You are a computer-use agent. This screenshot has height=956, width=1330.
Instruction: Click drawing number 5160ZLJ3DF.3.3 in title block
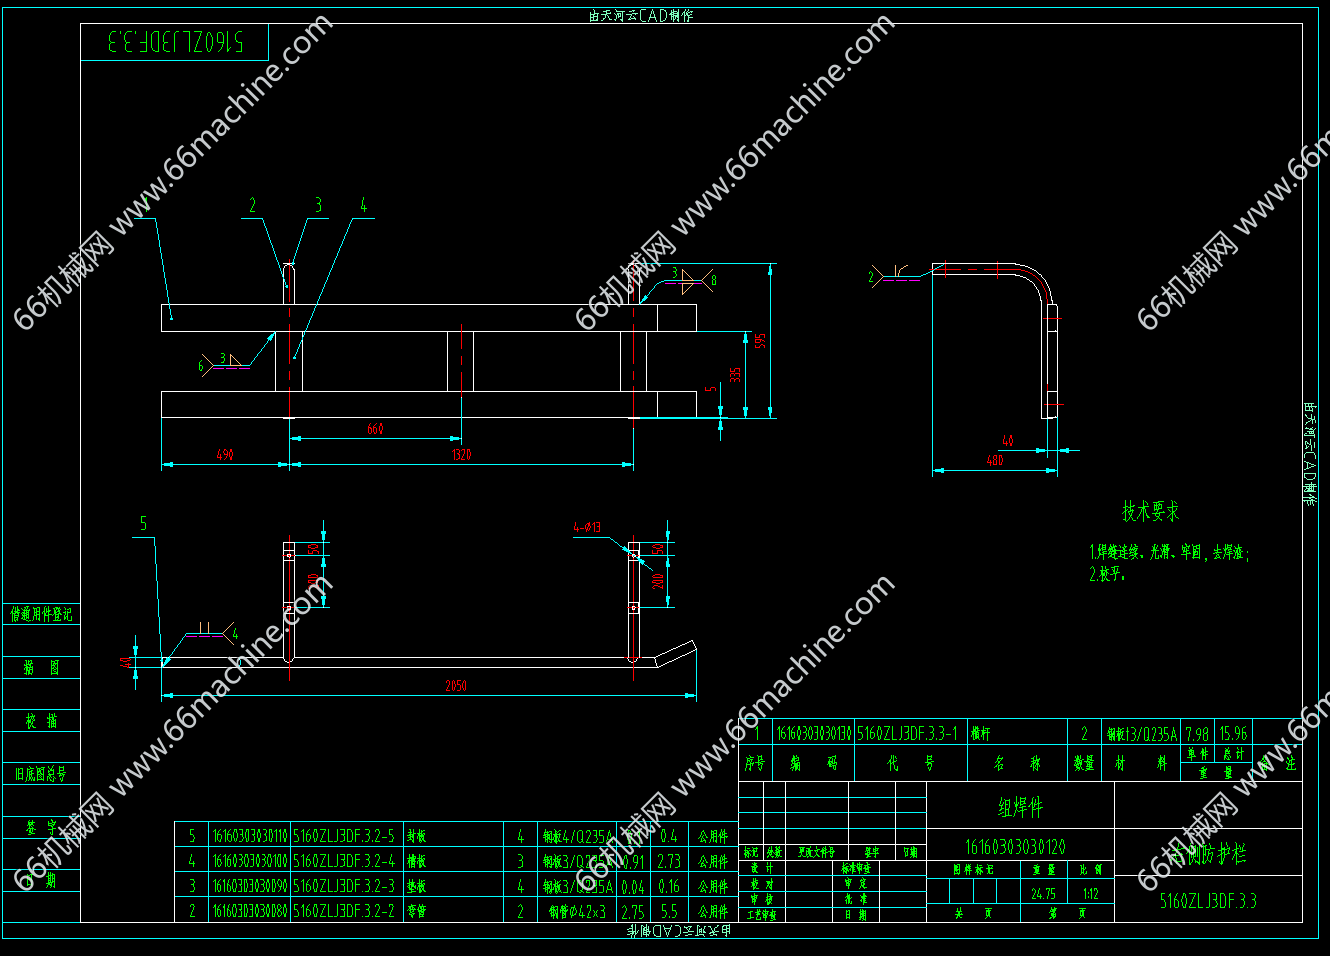coord(1208,901)
